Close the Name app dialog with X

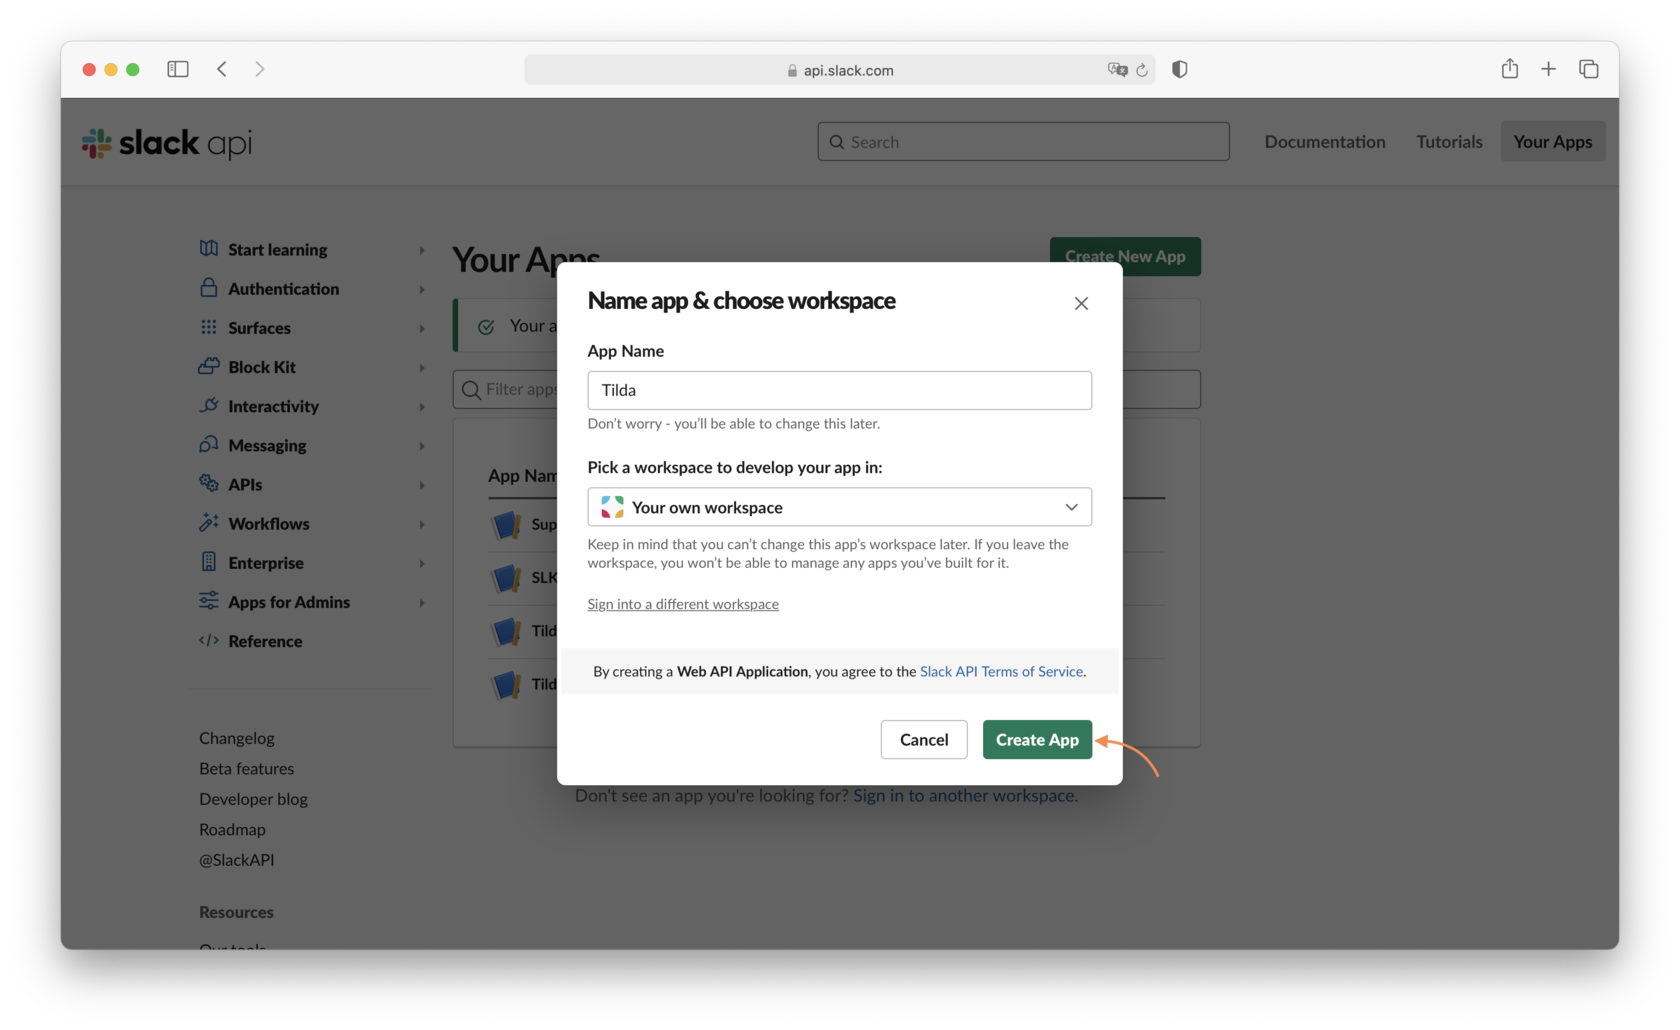tap(1081, 303)
